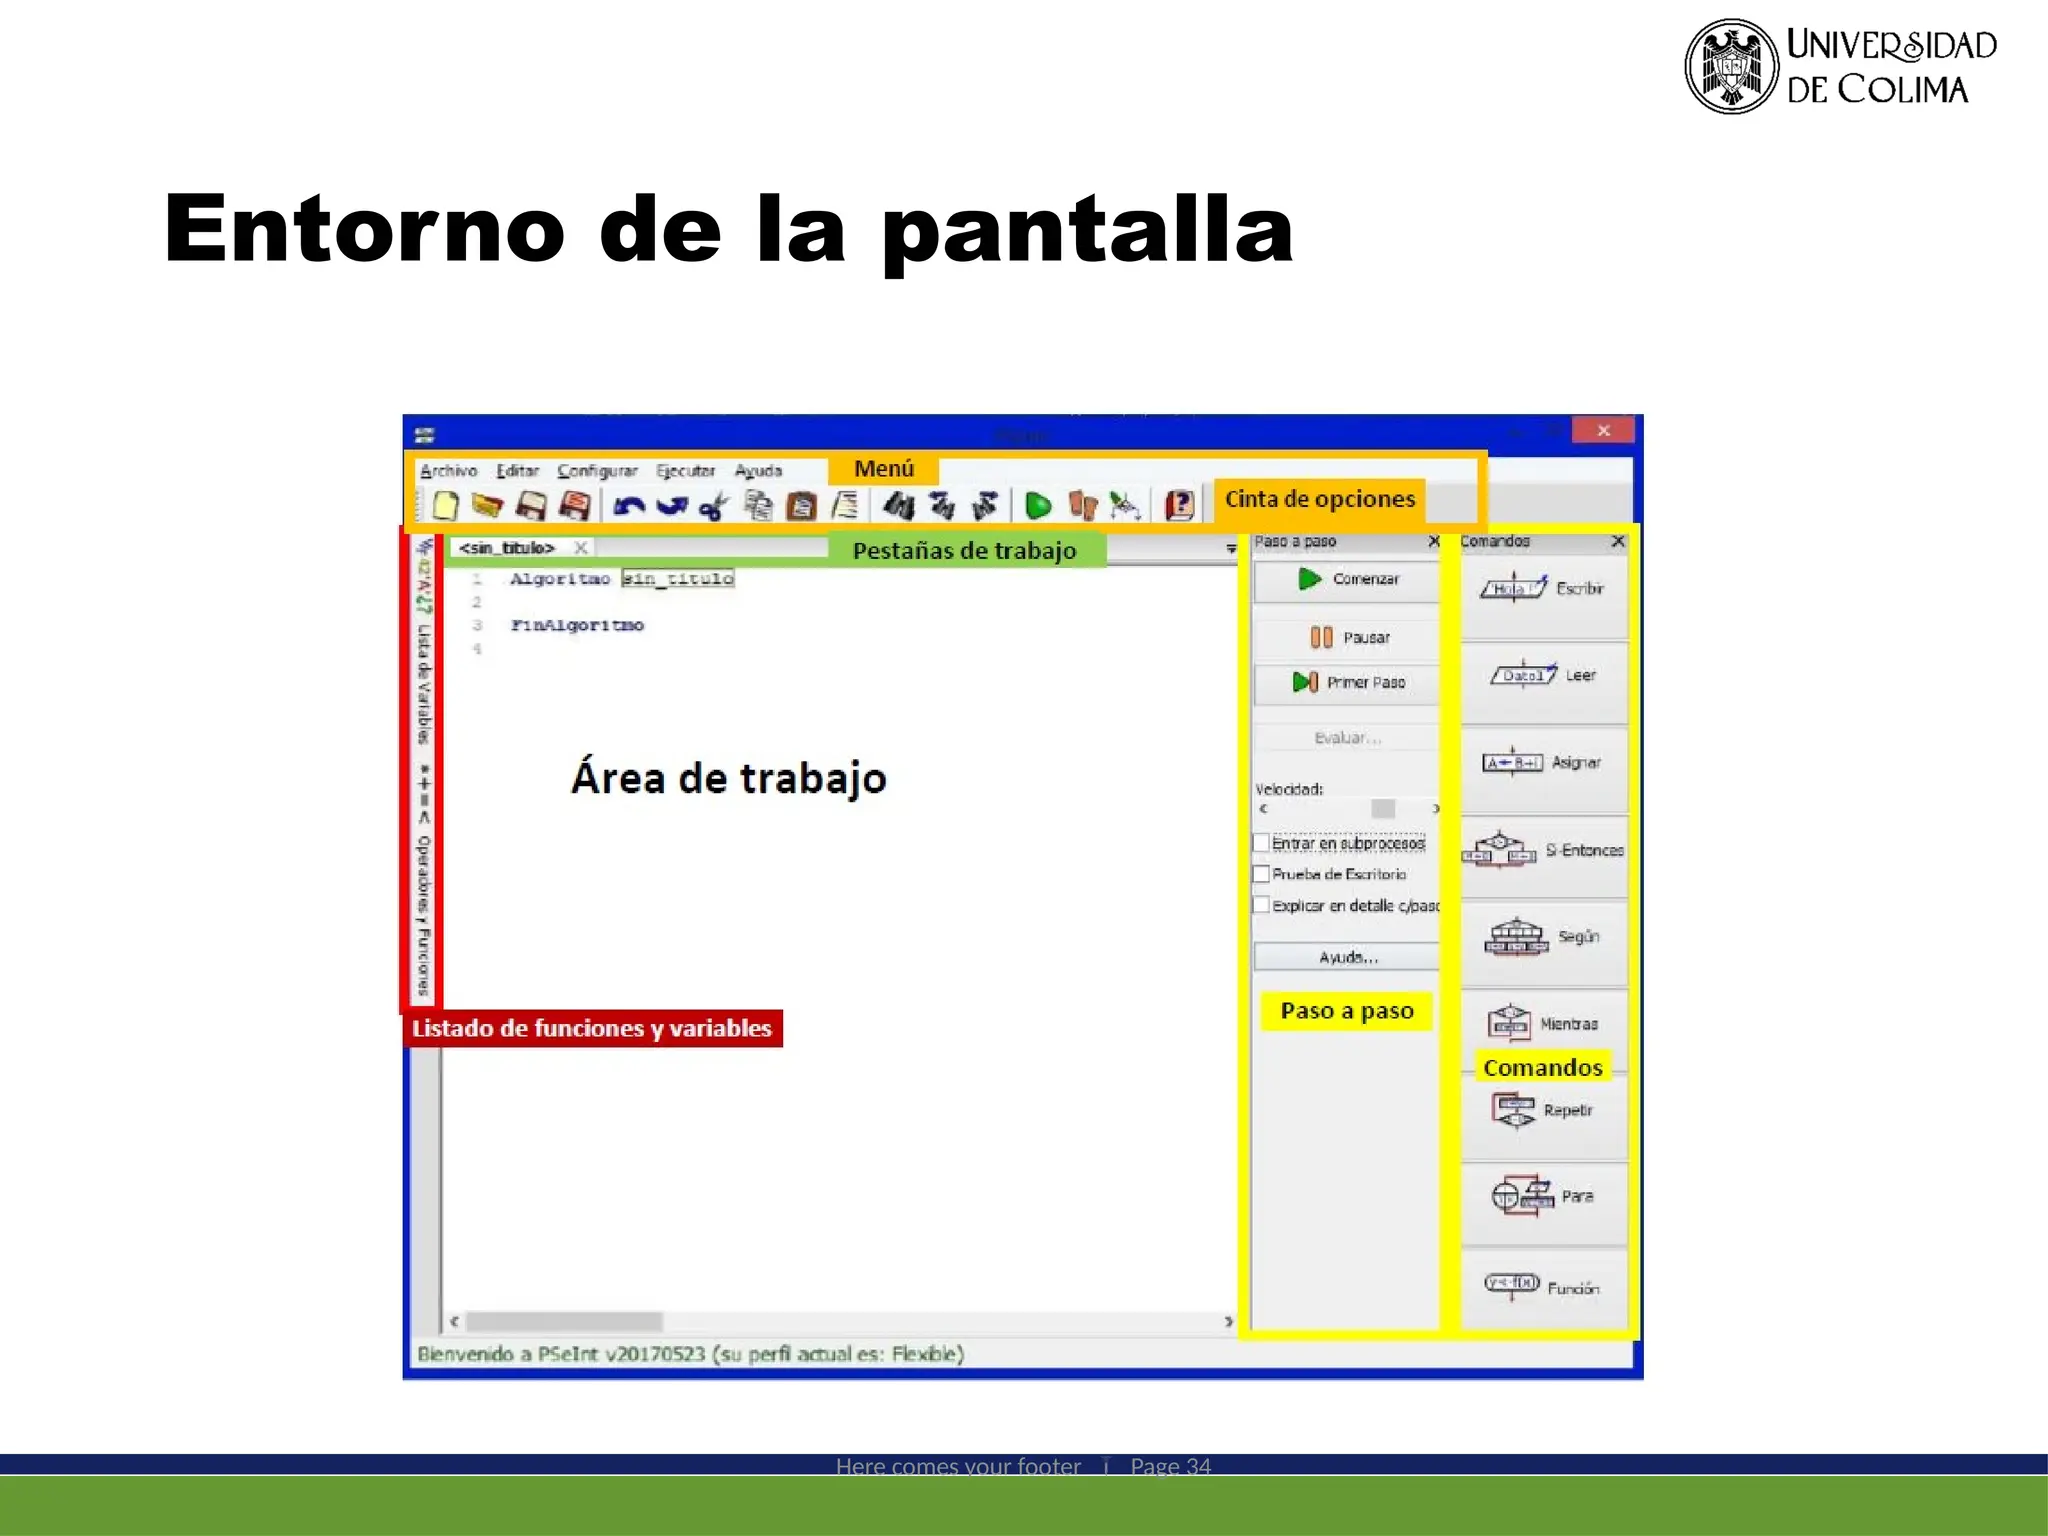This screenshot has width=2048, height=1536.
Task: Open the Ayuda menu
Action: pyautogui.click(x=758, y=470)
